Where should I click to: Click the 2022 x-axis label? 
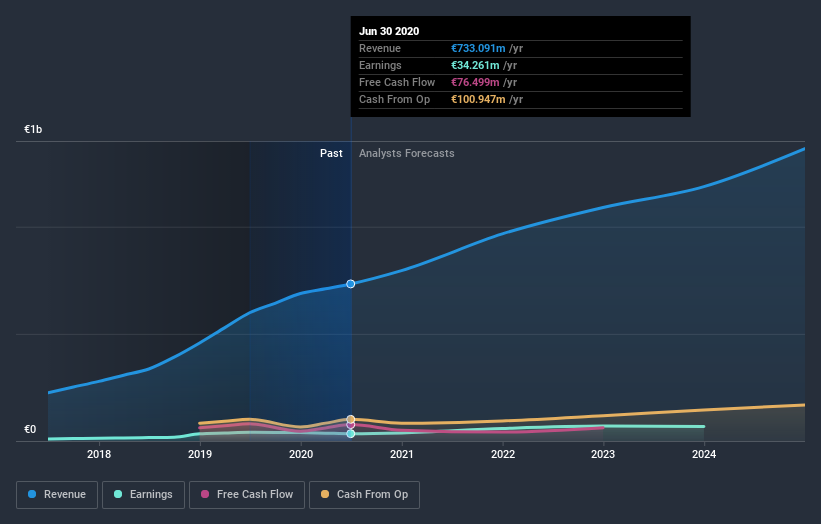tap(503, 454)
